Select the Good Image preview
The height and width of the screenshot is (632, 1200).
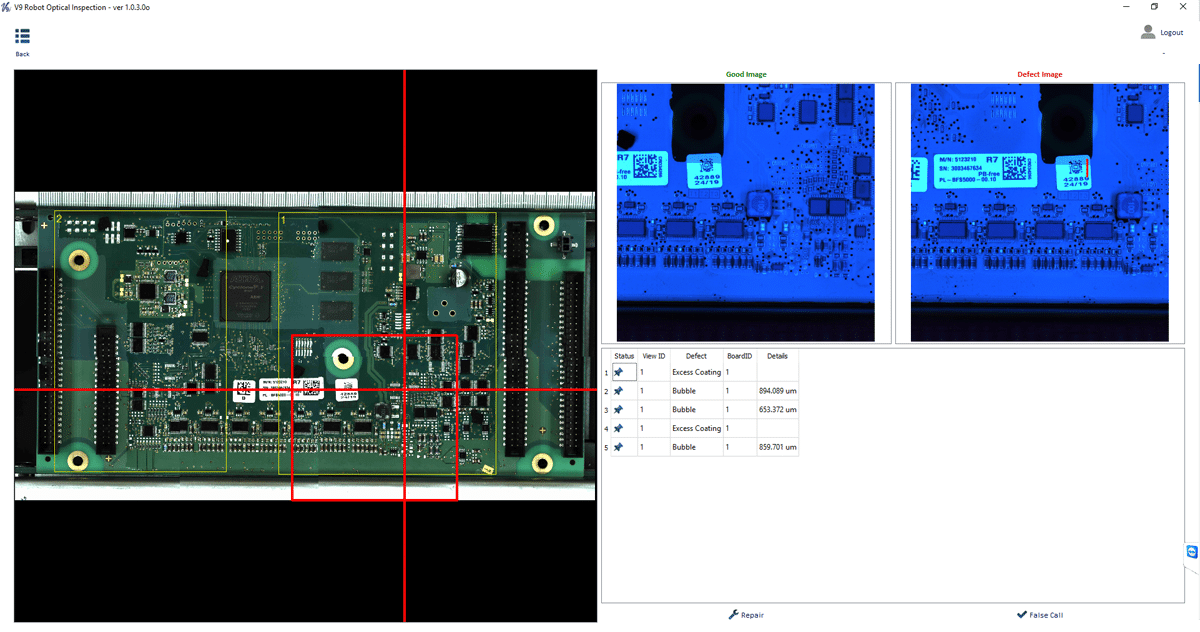click(744, 212)
